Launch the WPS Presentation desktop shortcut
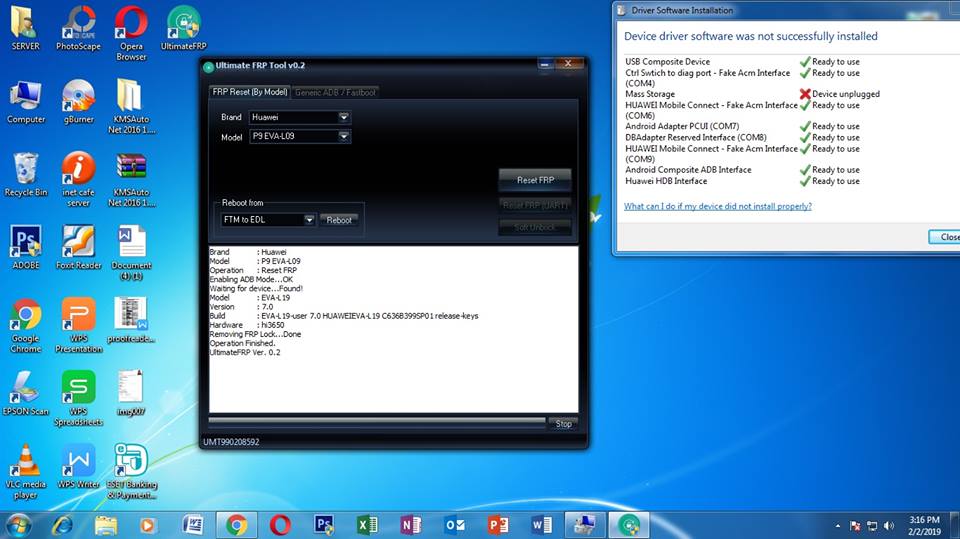Image resolution: width=960 pixels, height=539 pixels. (78, 326)
